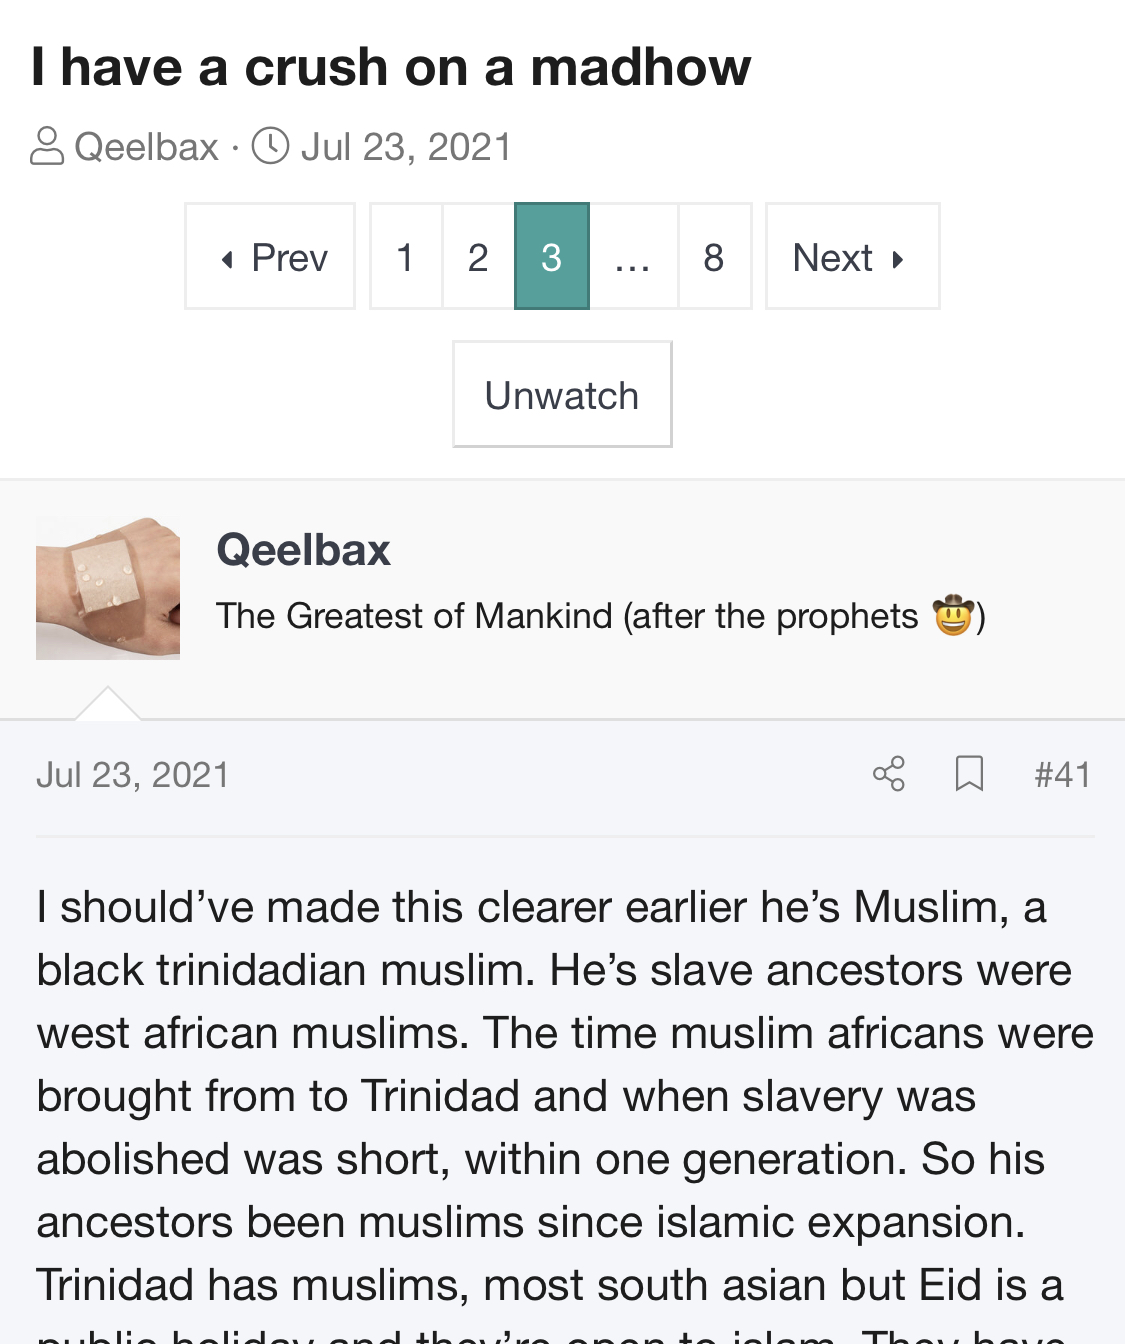Screen dimensions: 1125x1344
Task: Go to previous page with Prev
Action: pyautogui.click(x=270, y=257)
